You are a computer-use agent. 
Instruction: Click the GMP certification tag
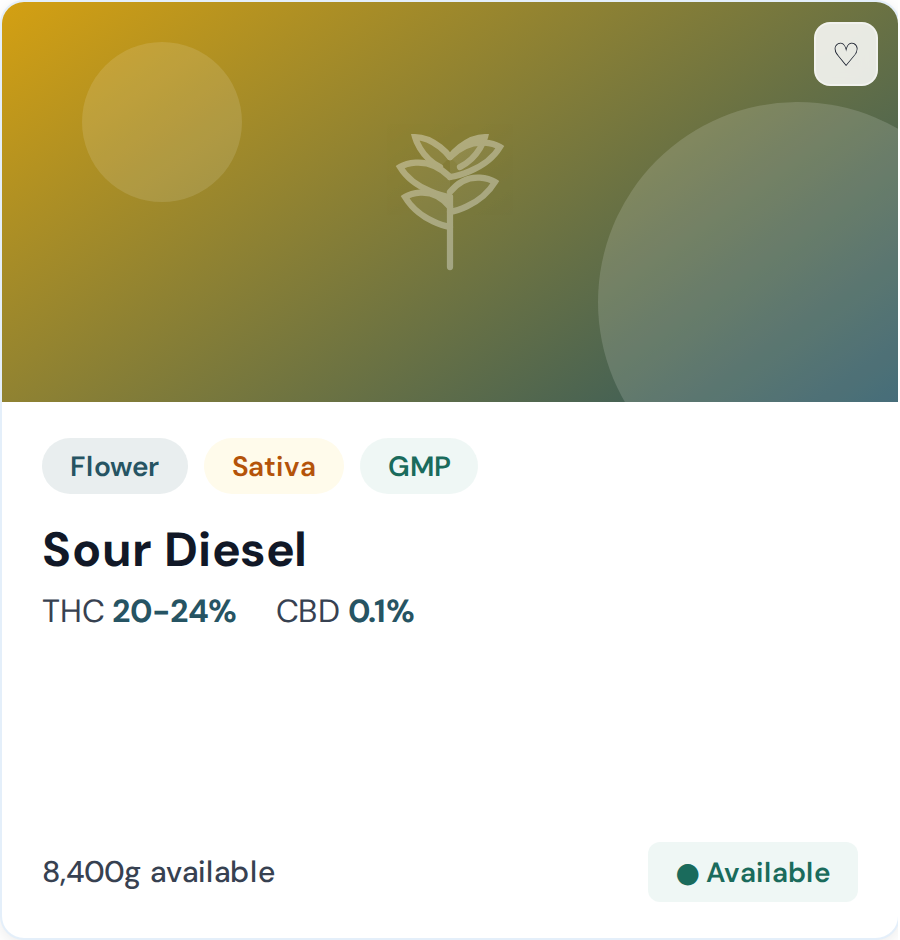coord(418,465)
